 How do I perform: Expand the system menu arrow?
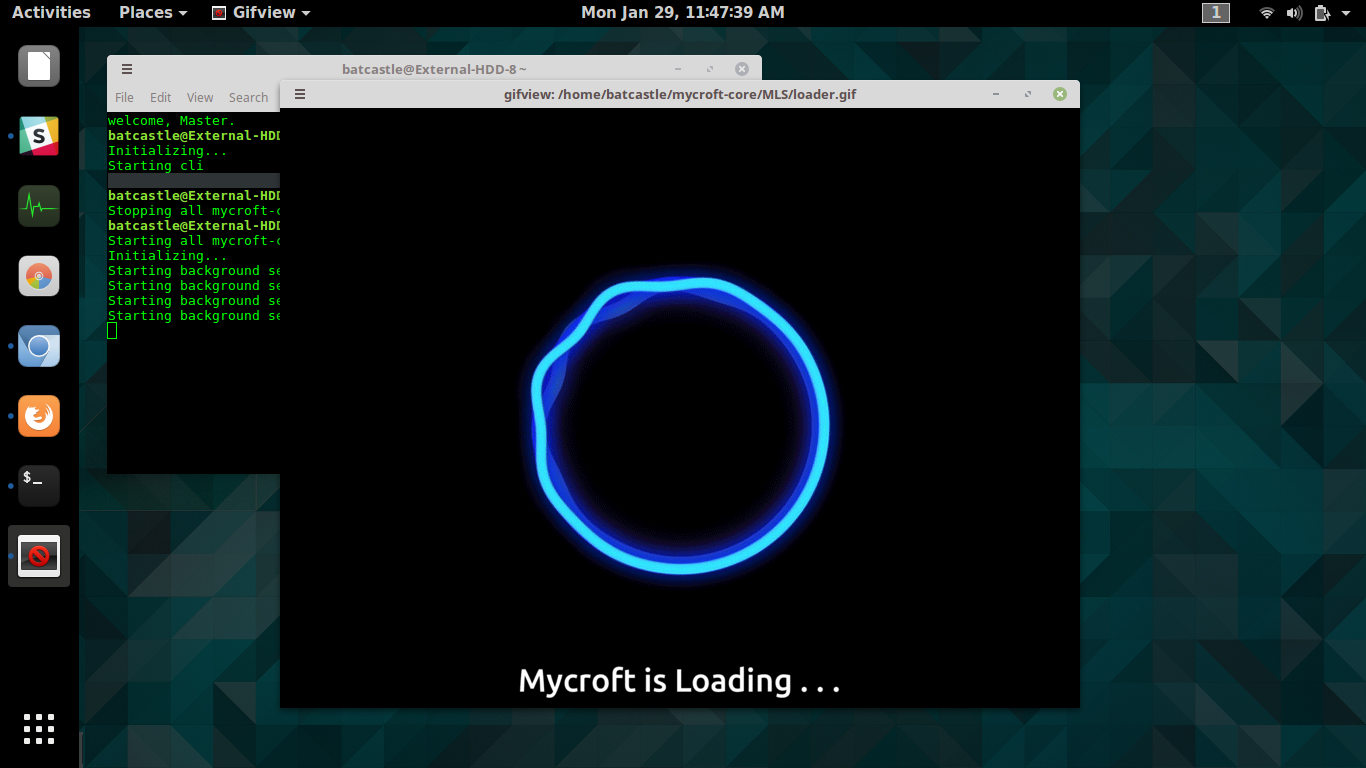(x=1346, y=13)
